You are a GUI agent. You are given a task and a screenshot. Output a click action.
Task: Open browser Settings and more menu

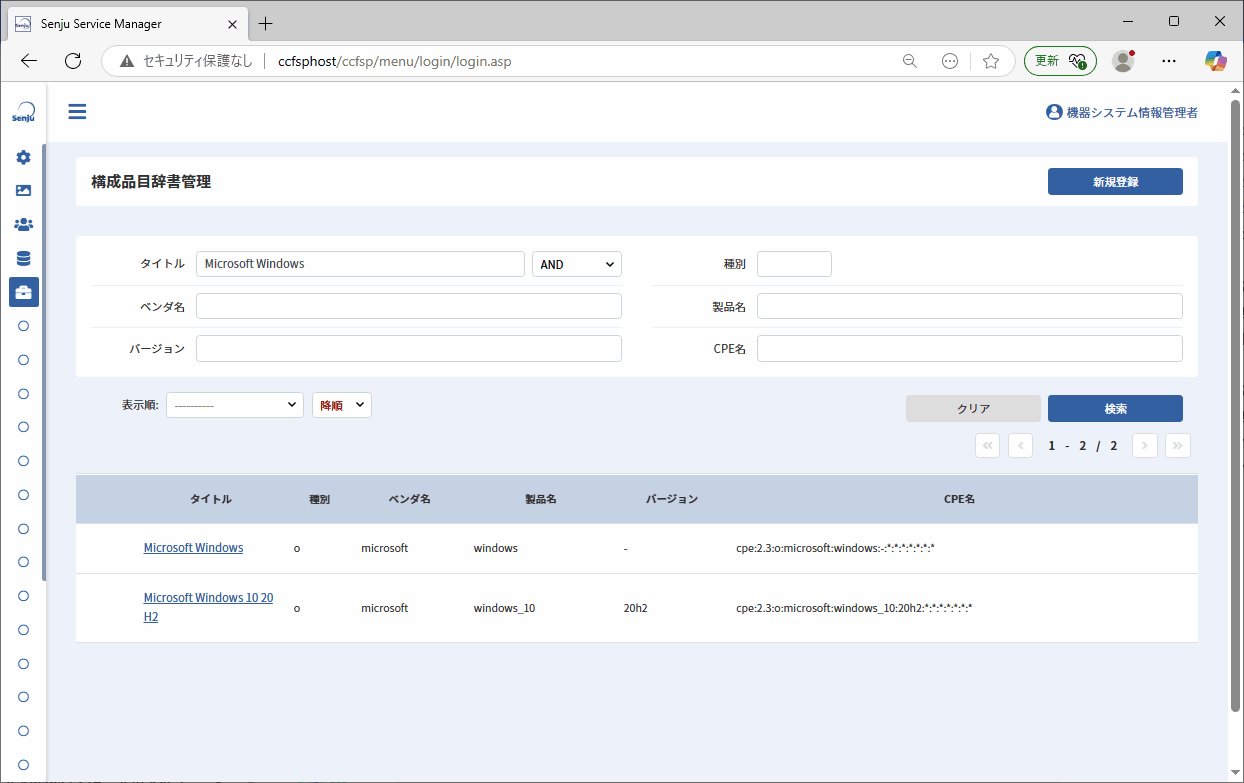click(x=1170, y=61)
